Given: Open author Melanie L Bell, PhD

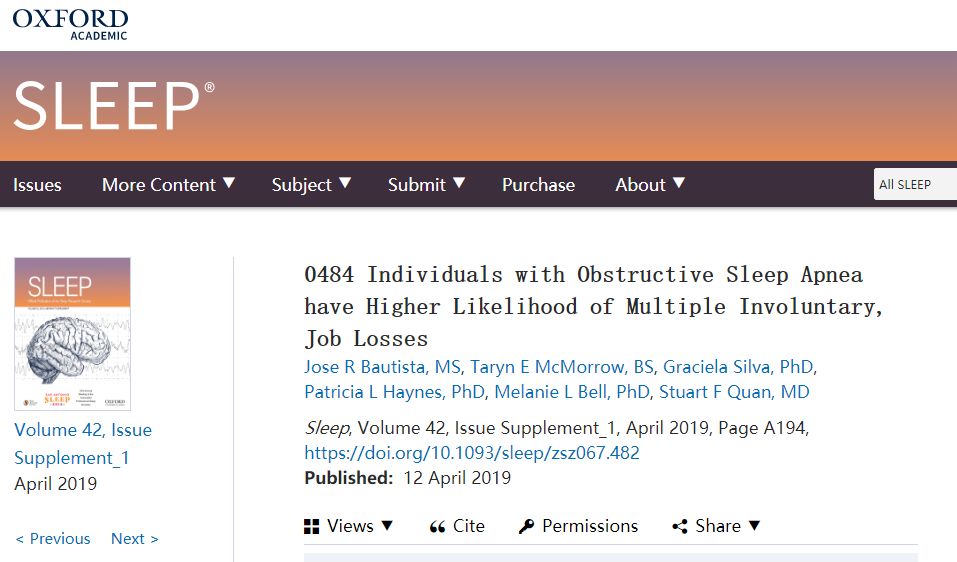Looking at the screenshot, I should coord(572,392).
